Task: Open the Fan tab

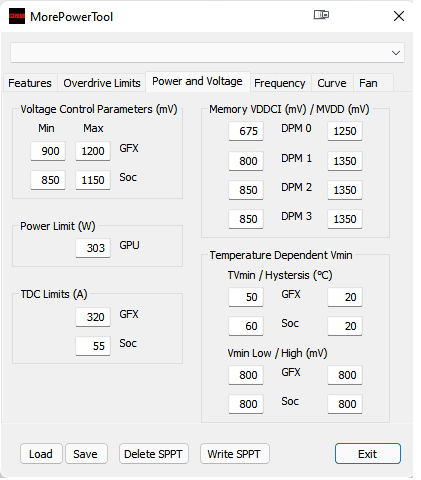Action: 368,83
